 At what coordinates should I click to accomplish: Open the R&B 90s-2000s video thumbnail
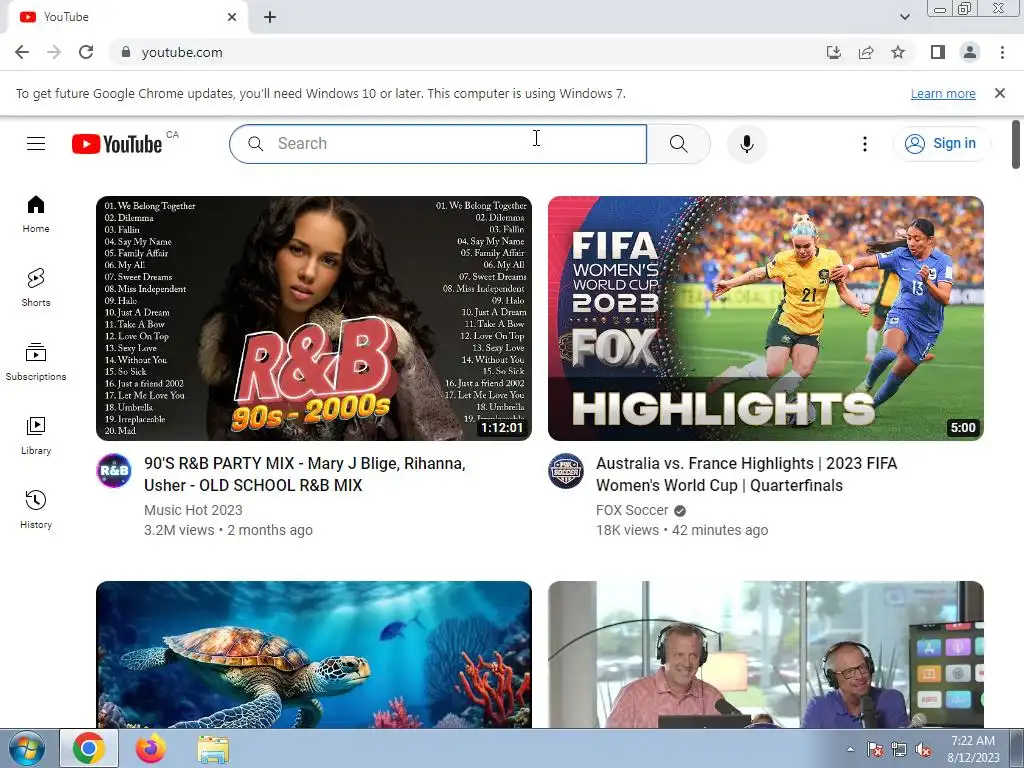pos(313,318)
